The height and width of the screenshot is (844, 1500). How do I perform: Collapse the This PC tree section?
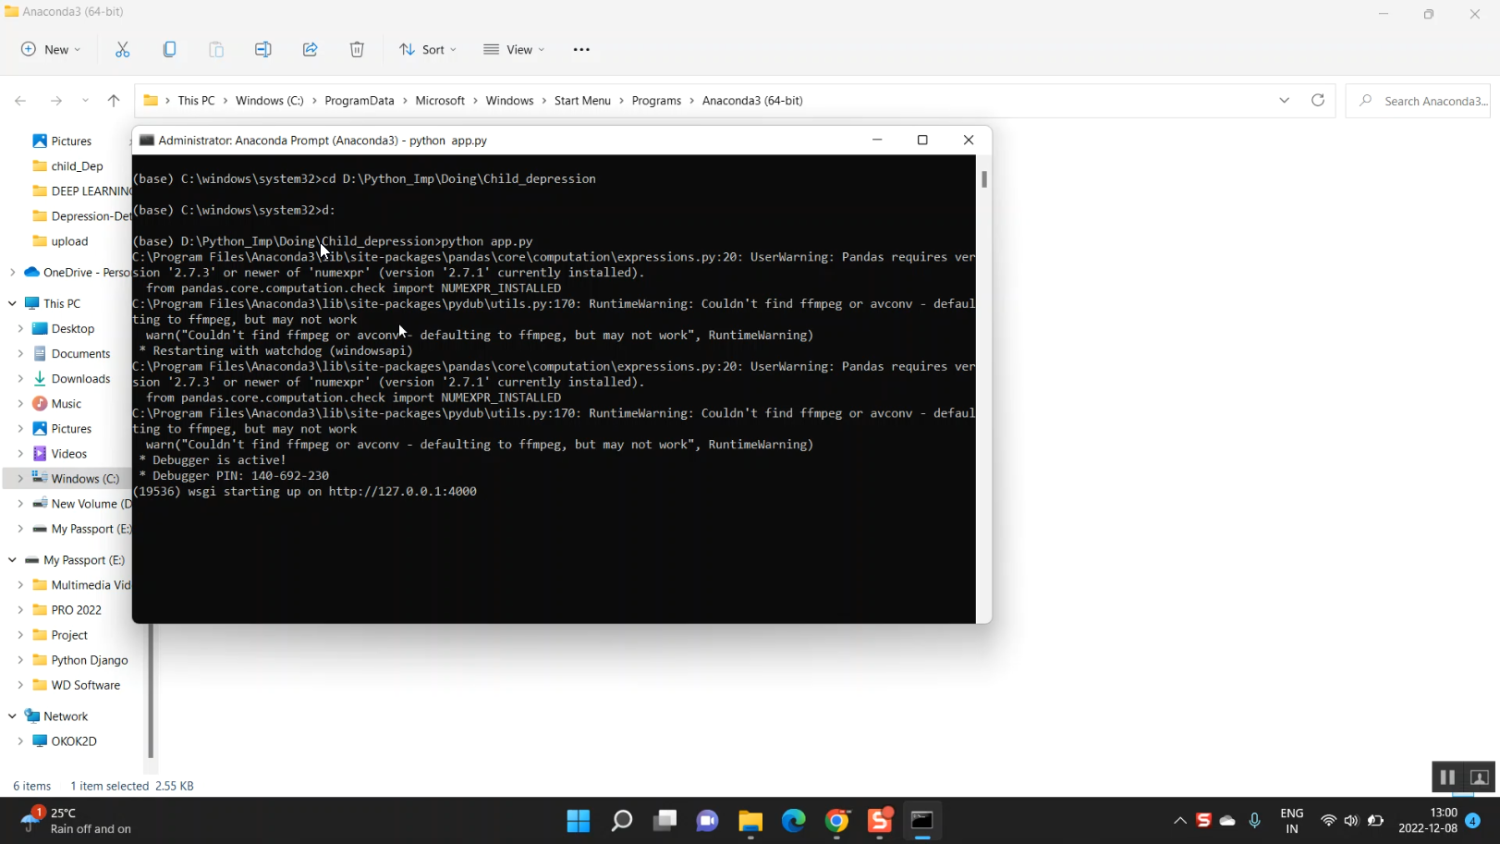tap(12, 303)
